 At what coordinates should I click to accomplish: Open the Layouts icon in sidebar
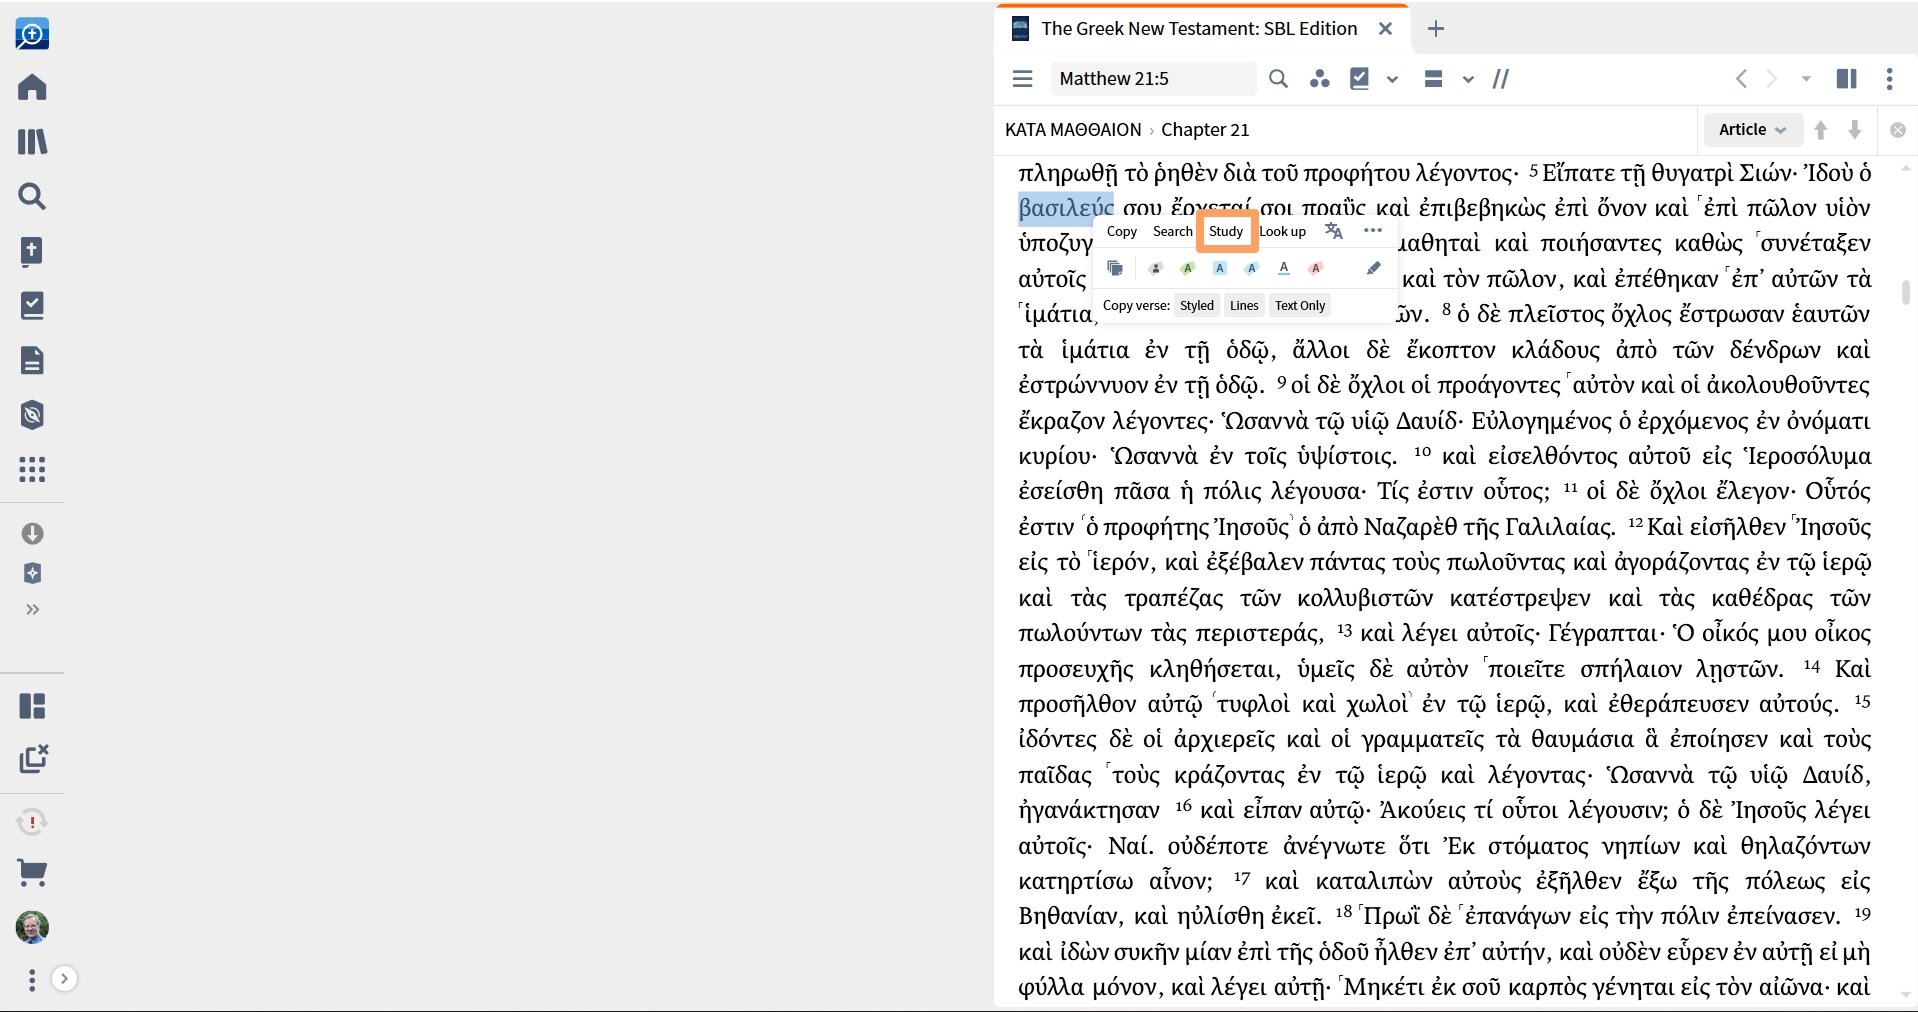32,706
